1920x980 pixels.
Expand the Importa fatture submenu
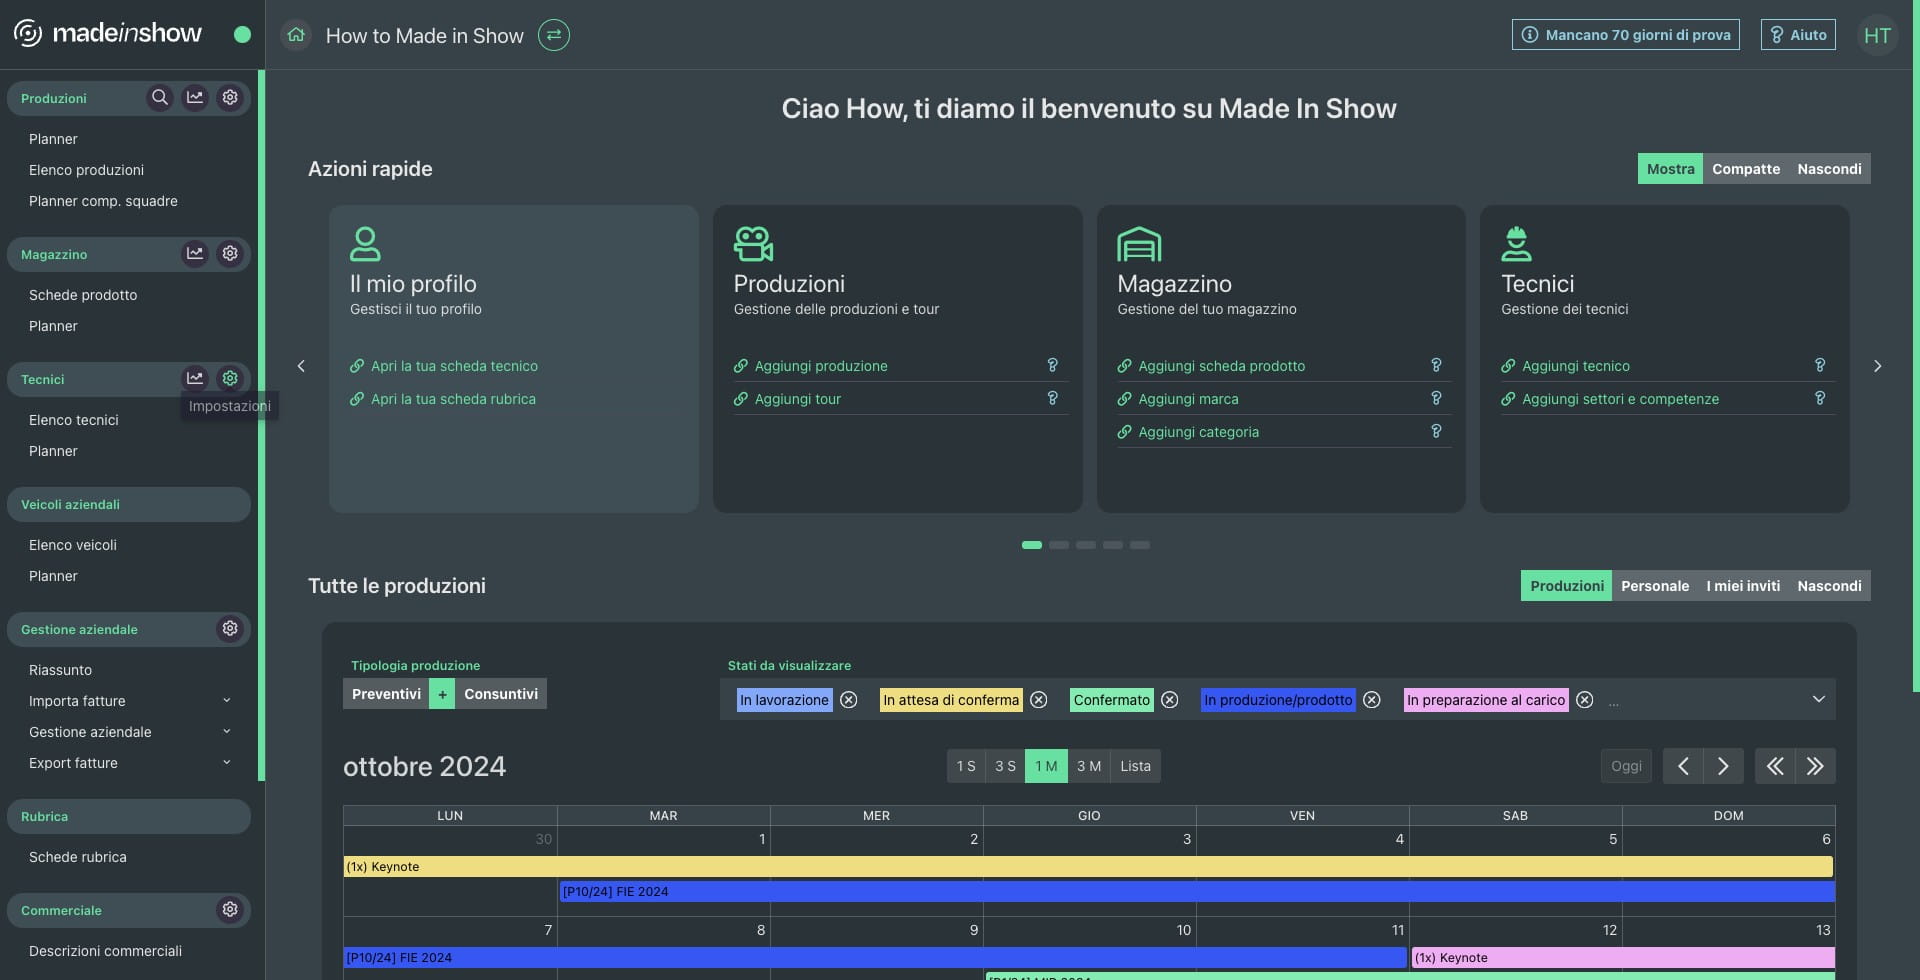pyautogui.click(x=226, y=700)
